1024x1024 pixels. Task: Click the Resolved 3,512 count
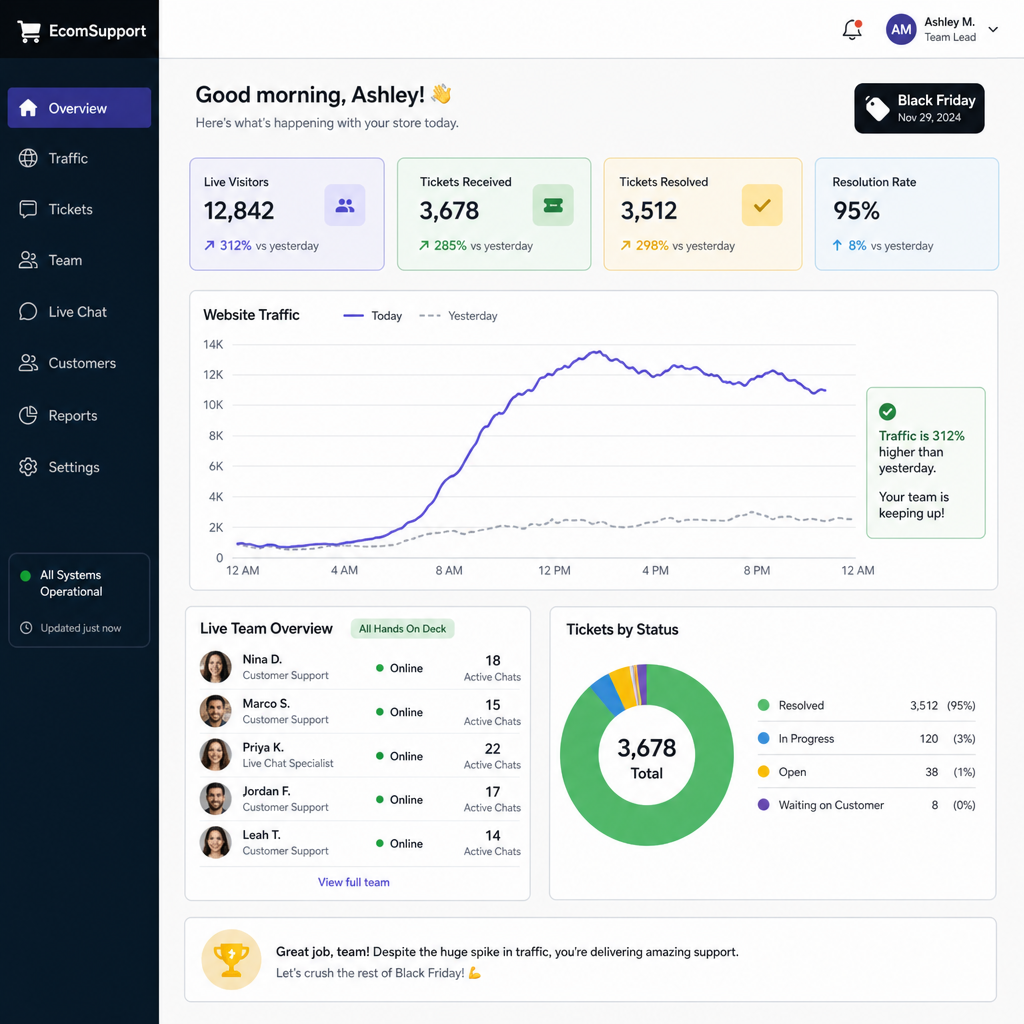[x=923, y=706]
